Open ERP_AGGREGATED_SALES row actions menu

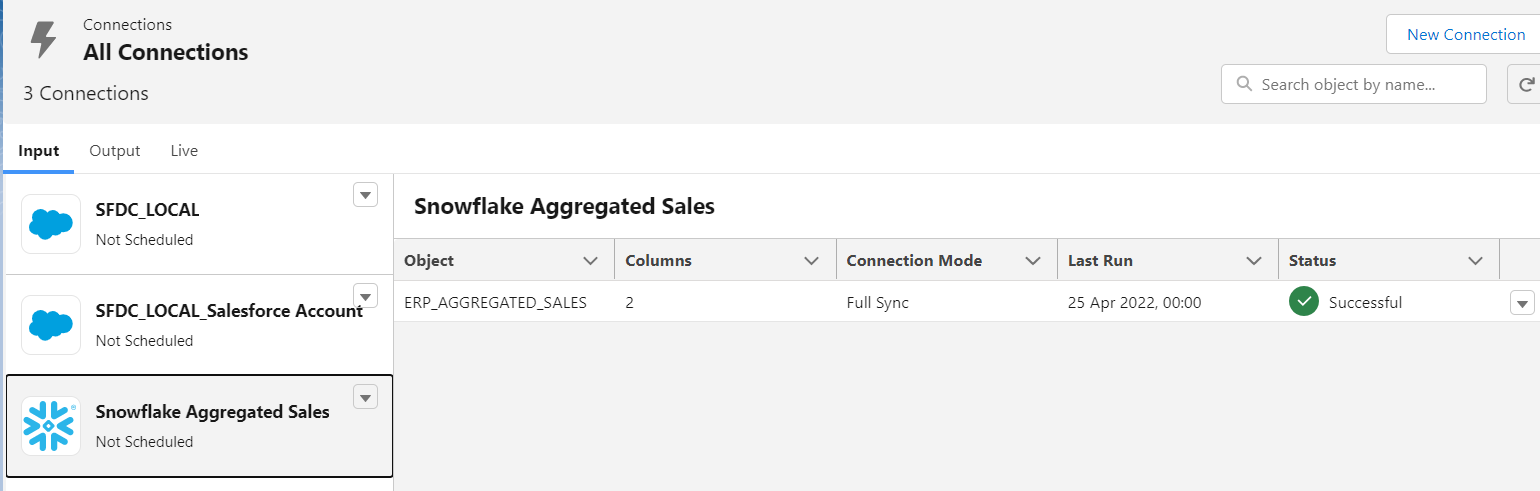pos(1522,303)
